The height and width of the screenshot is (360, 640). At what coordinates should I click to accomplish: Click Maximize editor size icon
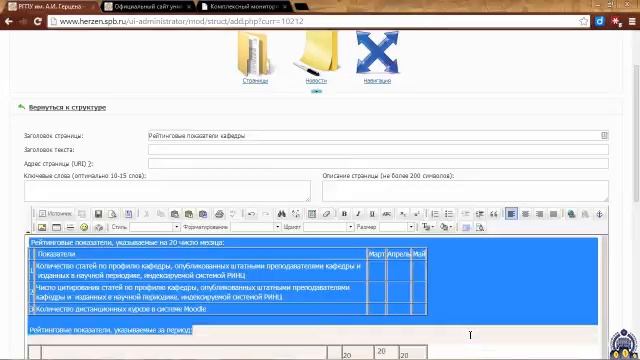(466, 227)
